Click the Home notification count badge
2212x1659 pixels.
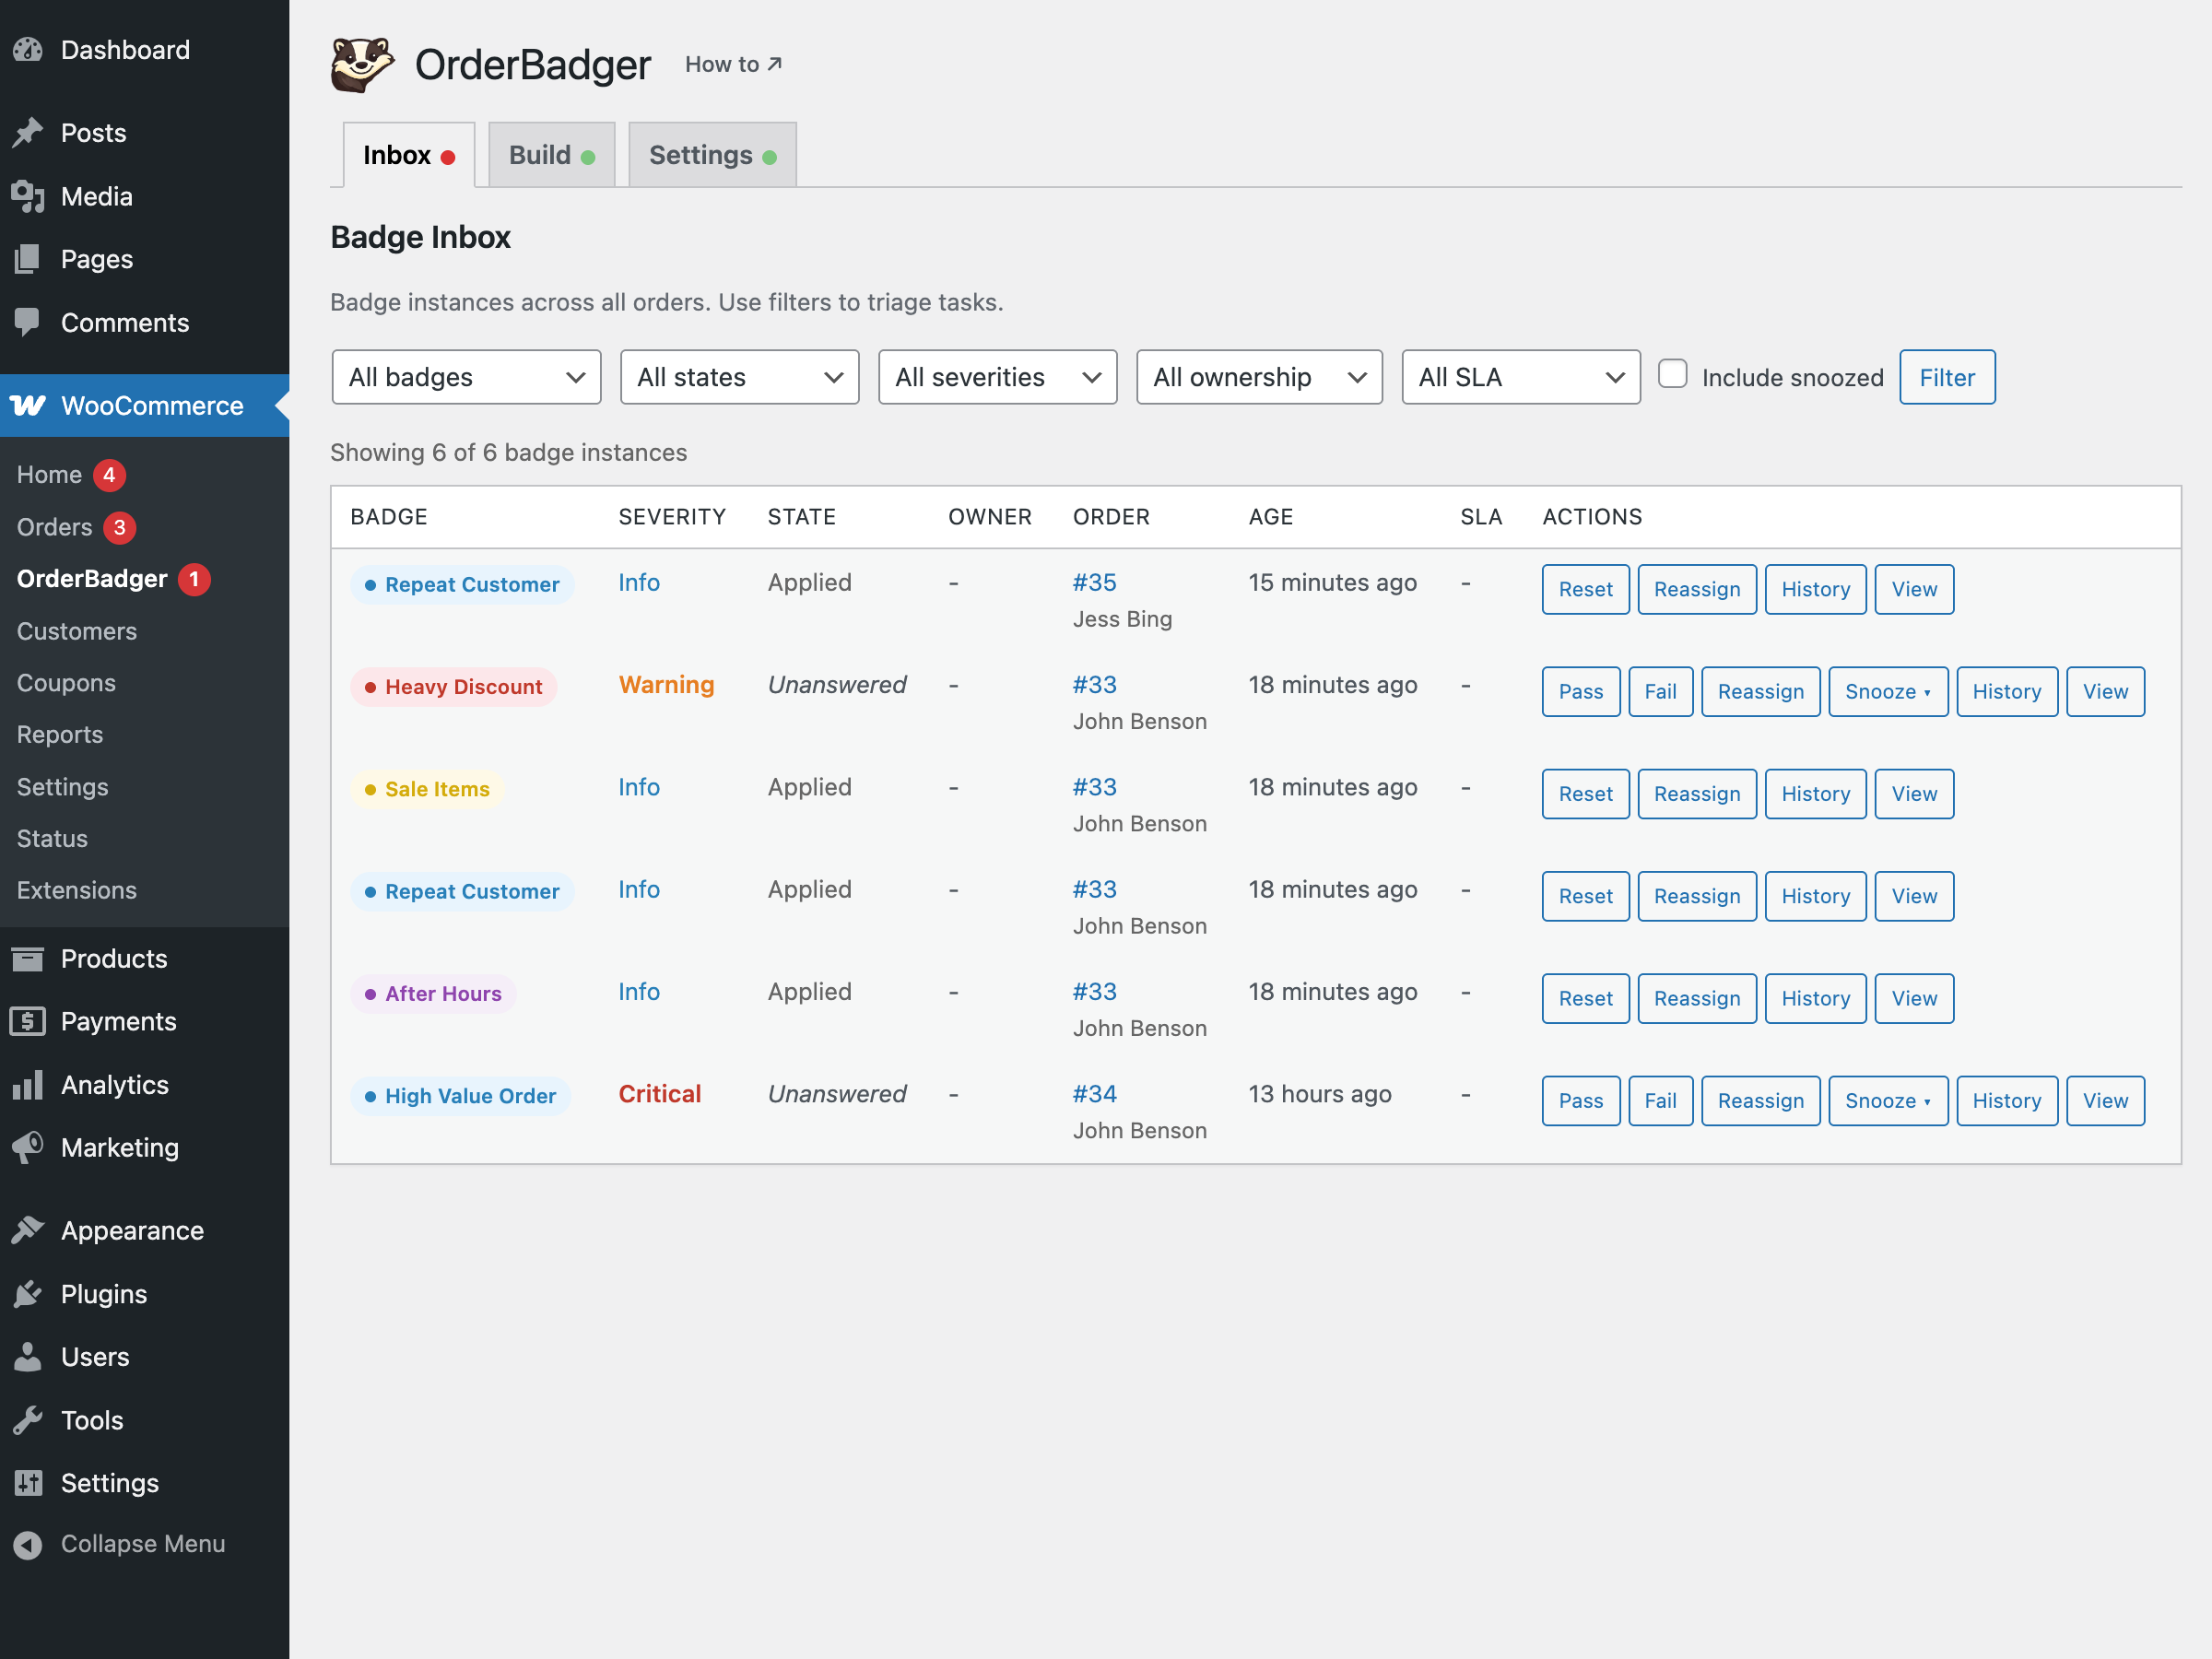[109, 475]
